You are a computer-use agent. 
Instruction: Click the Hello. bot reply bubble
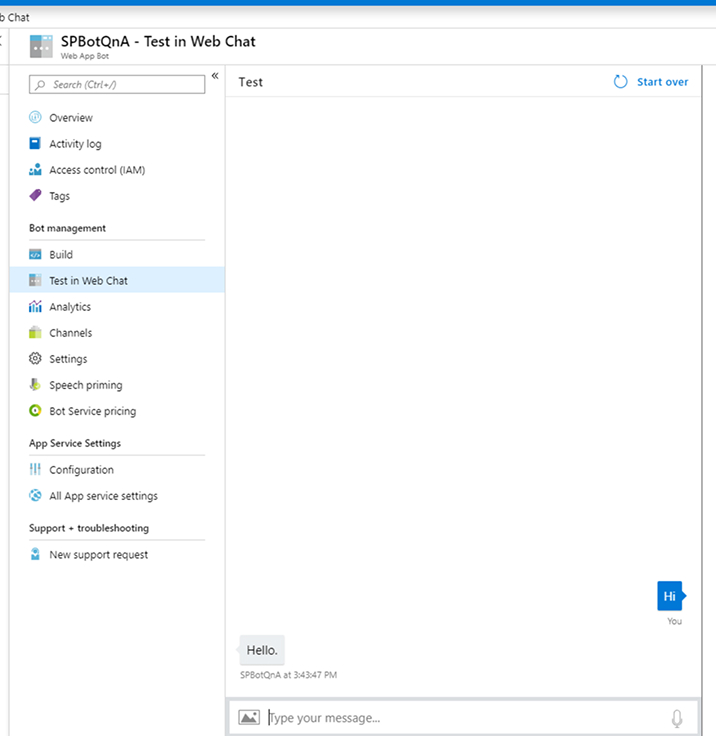point(262,650)
